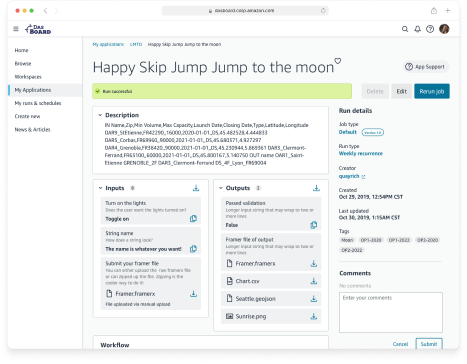
Task: Click the Edit button
Action: click(x=401, y=91)
